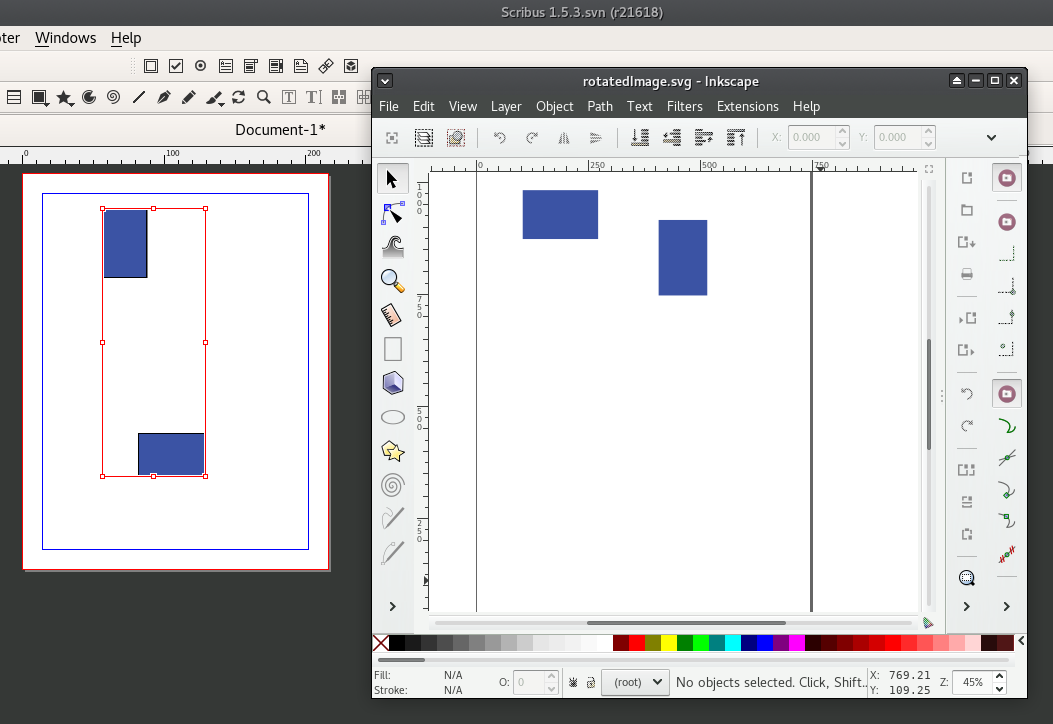Open the (root) layer dropdown

point(635,682)
